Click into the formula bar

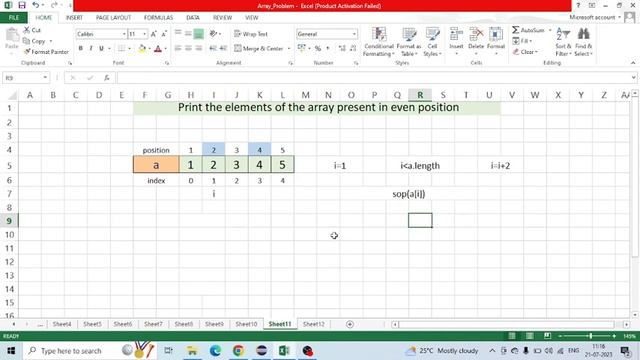pyautogui.click(x=373, y=78)
